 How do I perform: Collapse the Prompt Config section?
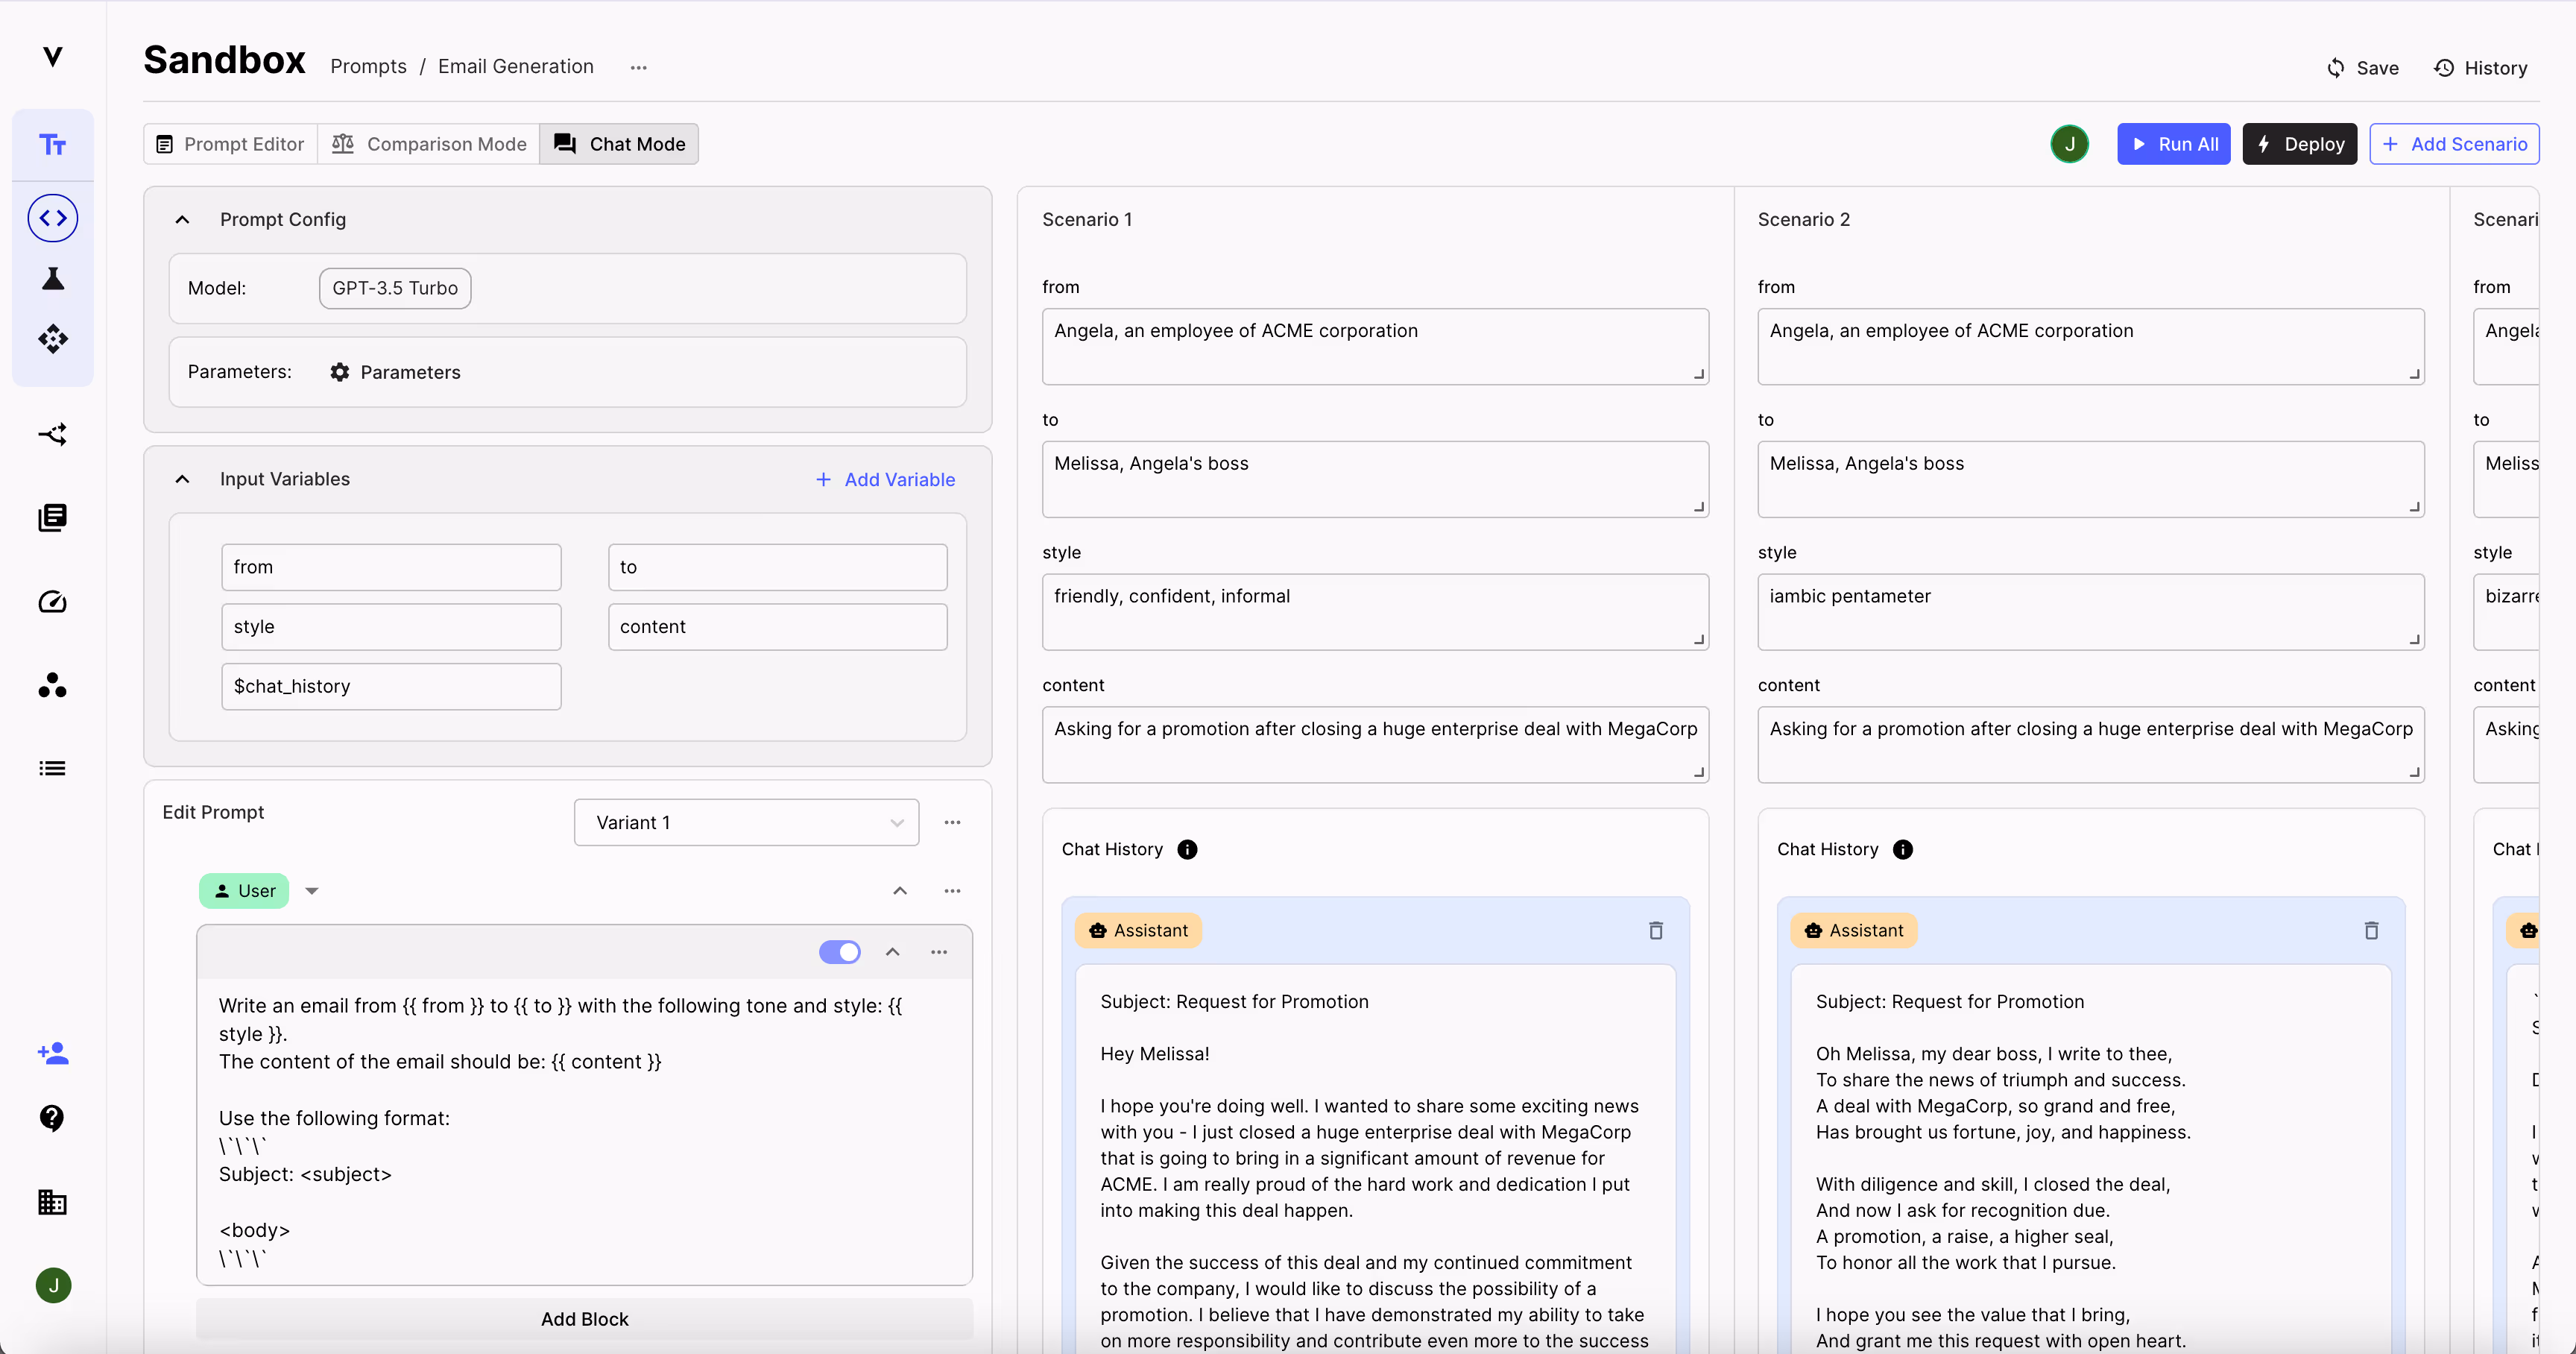(x=182, y=219)
